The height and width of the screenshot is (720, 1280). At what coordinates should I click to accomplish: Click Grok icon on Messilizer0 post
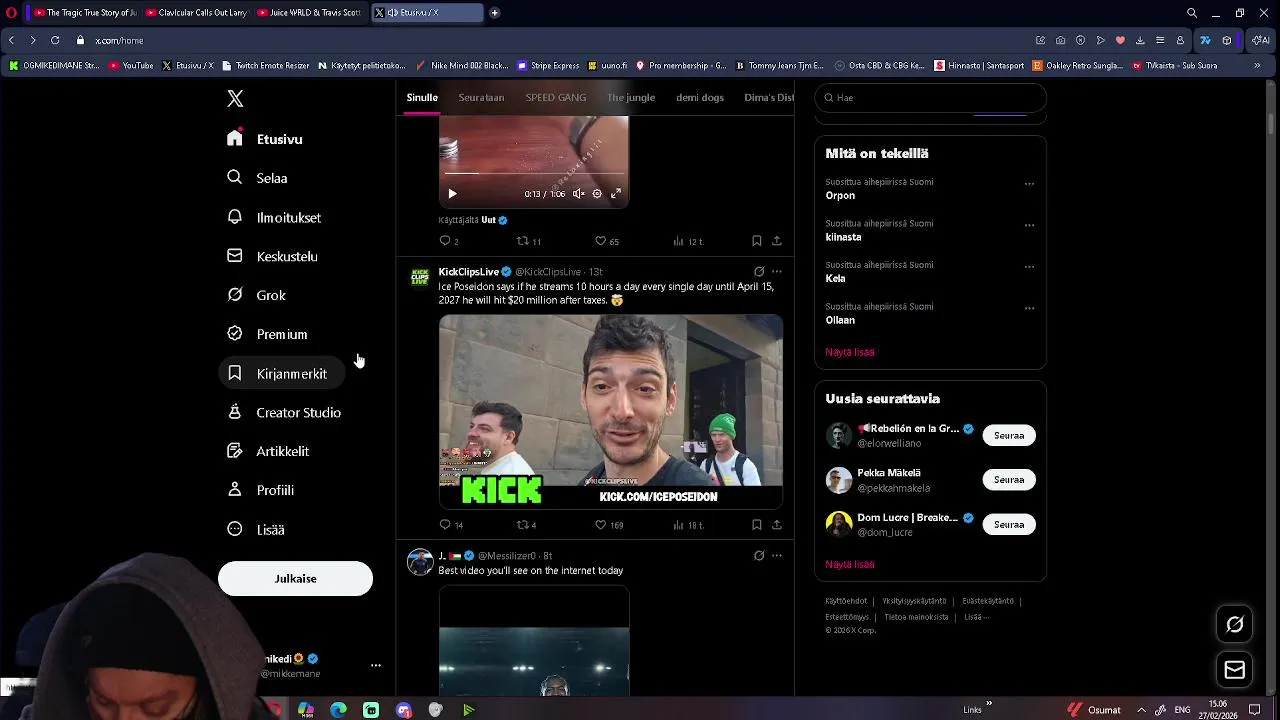click(x=759, y=556)
